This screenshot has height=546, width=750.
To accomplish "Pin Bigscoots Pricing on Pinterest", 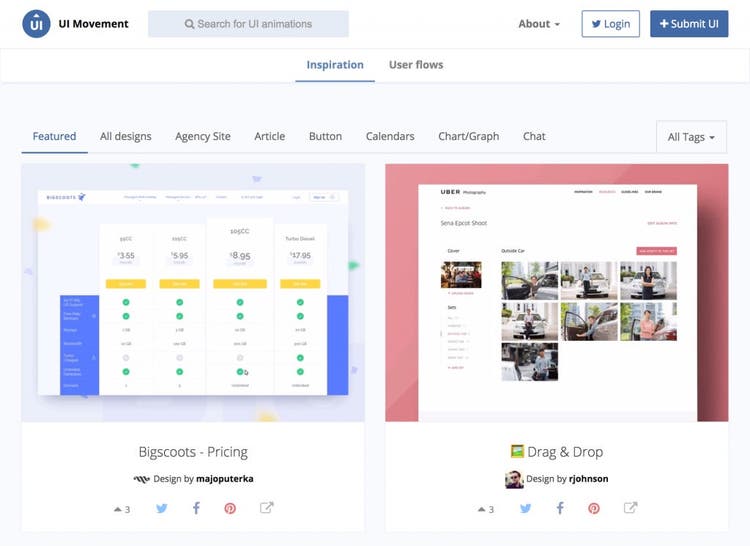I will click(230, 508).
